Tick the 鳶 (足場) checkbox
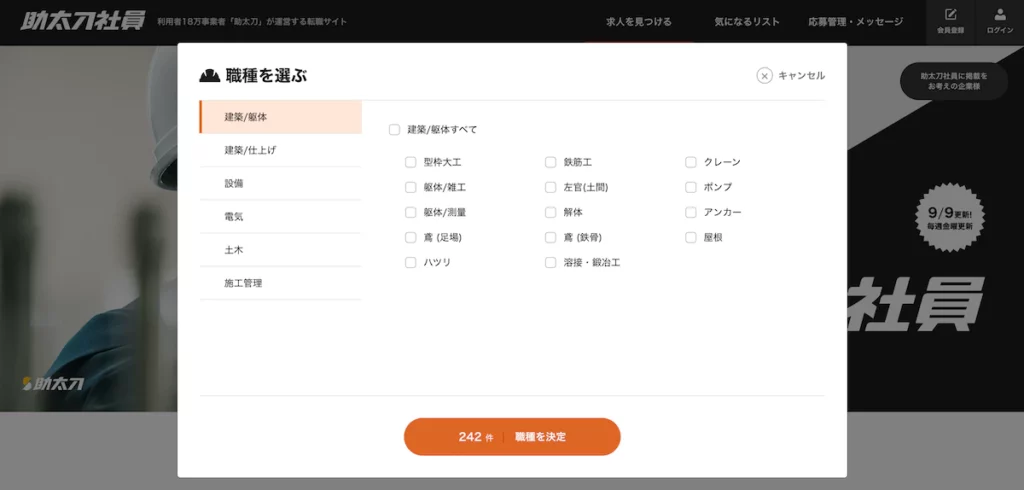Screen dimensions: 1024x490 410,238
